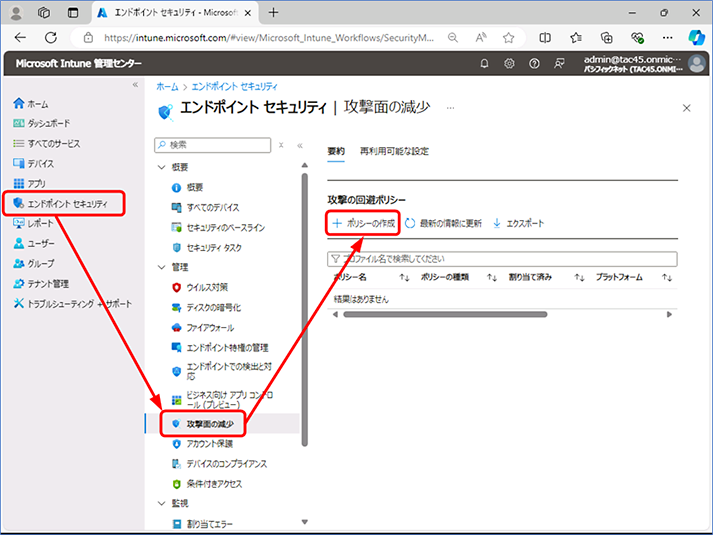Screen dimensions: 713x535
Task: Click 最新の情報に更新 refresh button
Action: [443, 223]
